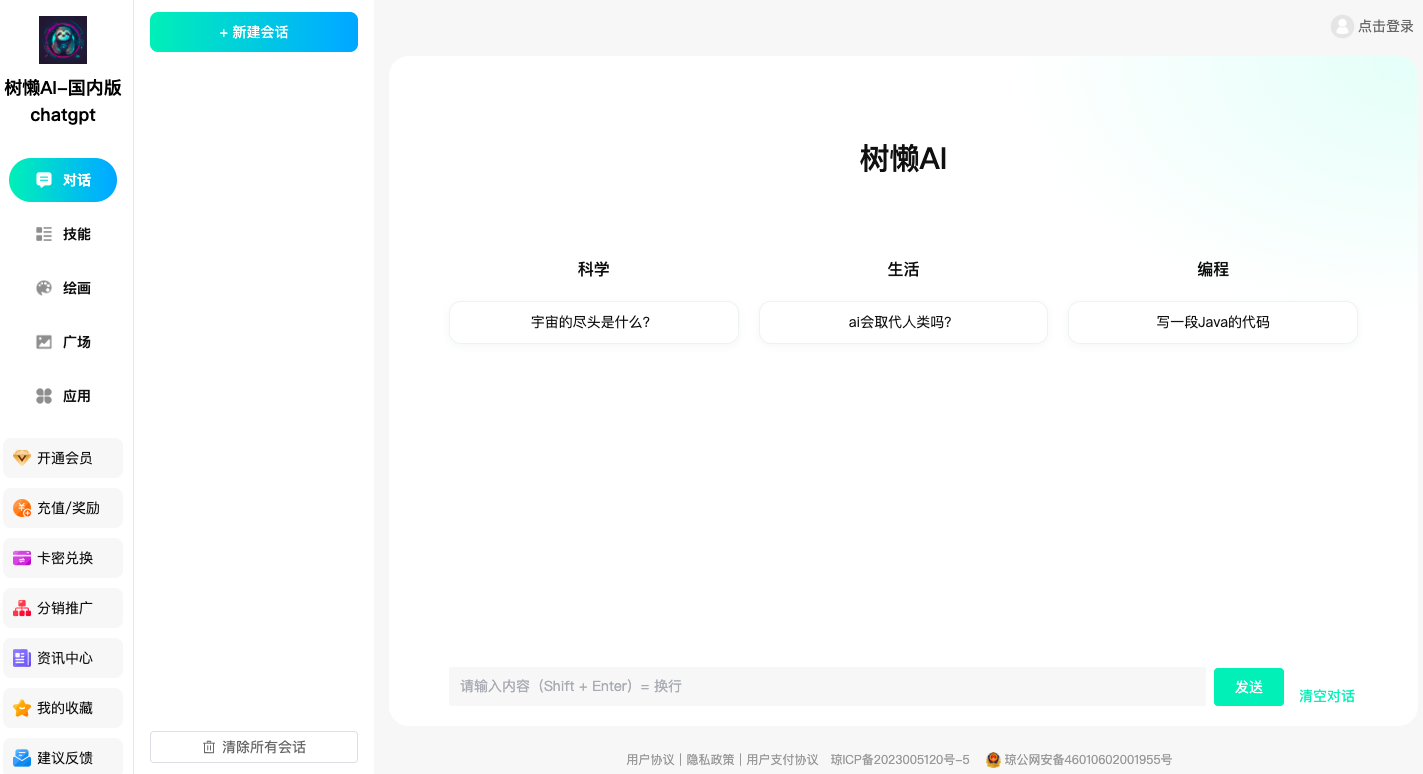
Task: Open the 用户支付协议 link
Action: tap(782, 760)
